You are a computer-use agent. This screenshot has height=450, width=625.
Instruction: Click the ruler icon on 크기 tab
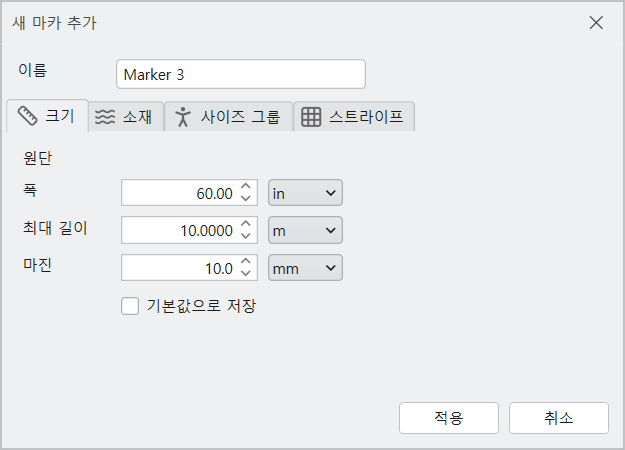[28, 116]
